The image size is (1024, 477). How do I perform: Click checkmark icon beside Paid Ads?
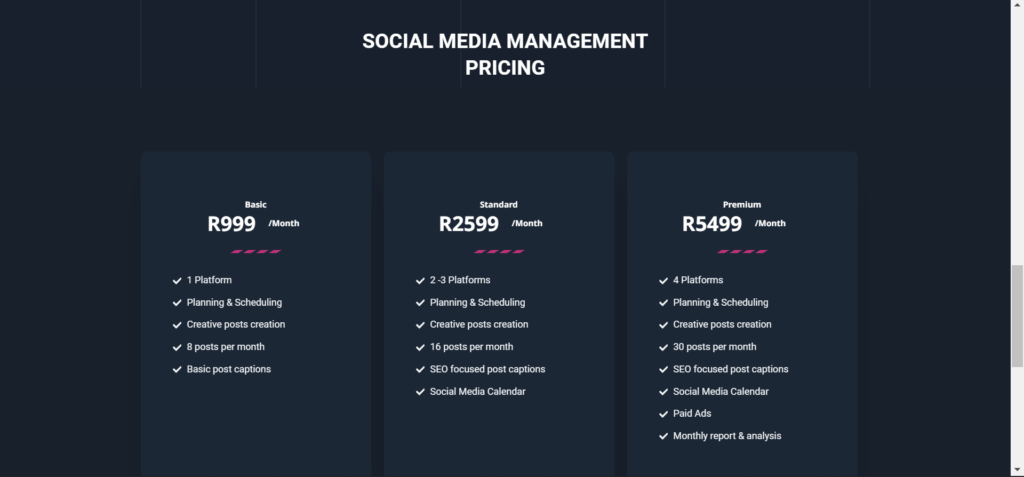[x=664, y=414]
